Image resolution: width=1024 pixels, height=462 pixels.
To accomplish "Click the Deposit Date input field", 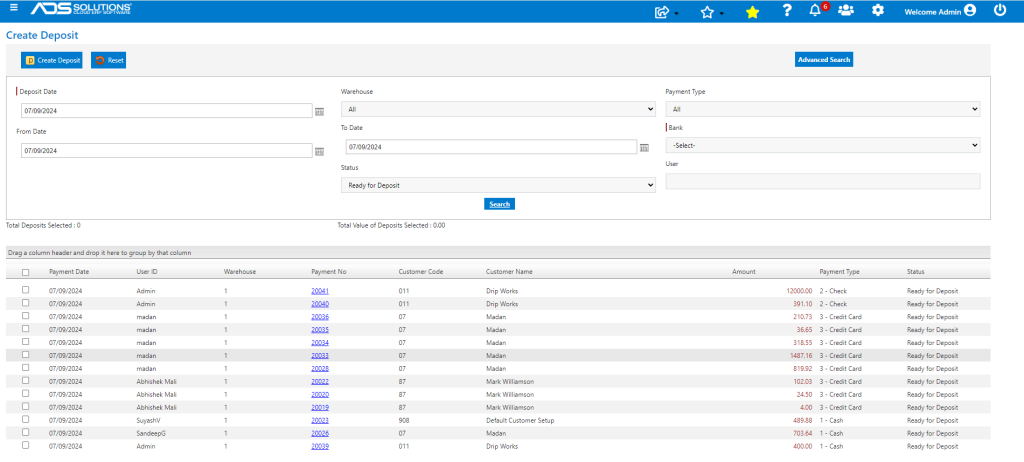I will [167, 111].
